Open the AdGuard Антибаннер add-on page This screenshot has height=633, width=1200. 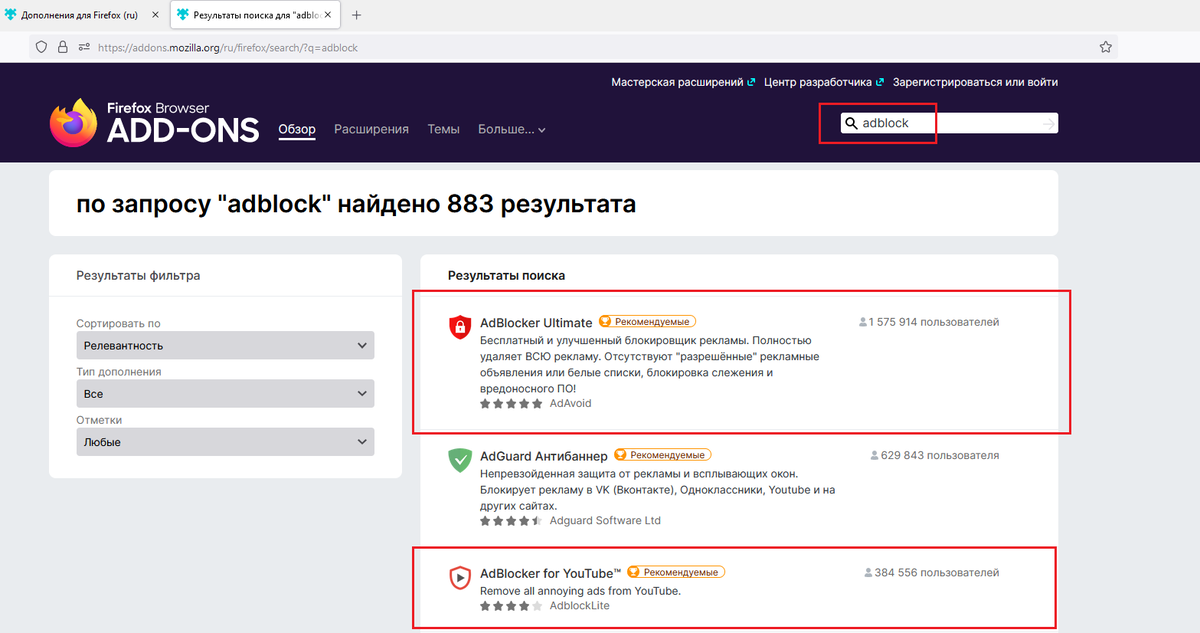coord(544,455)
